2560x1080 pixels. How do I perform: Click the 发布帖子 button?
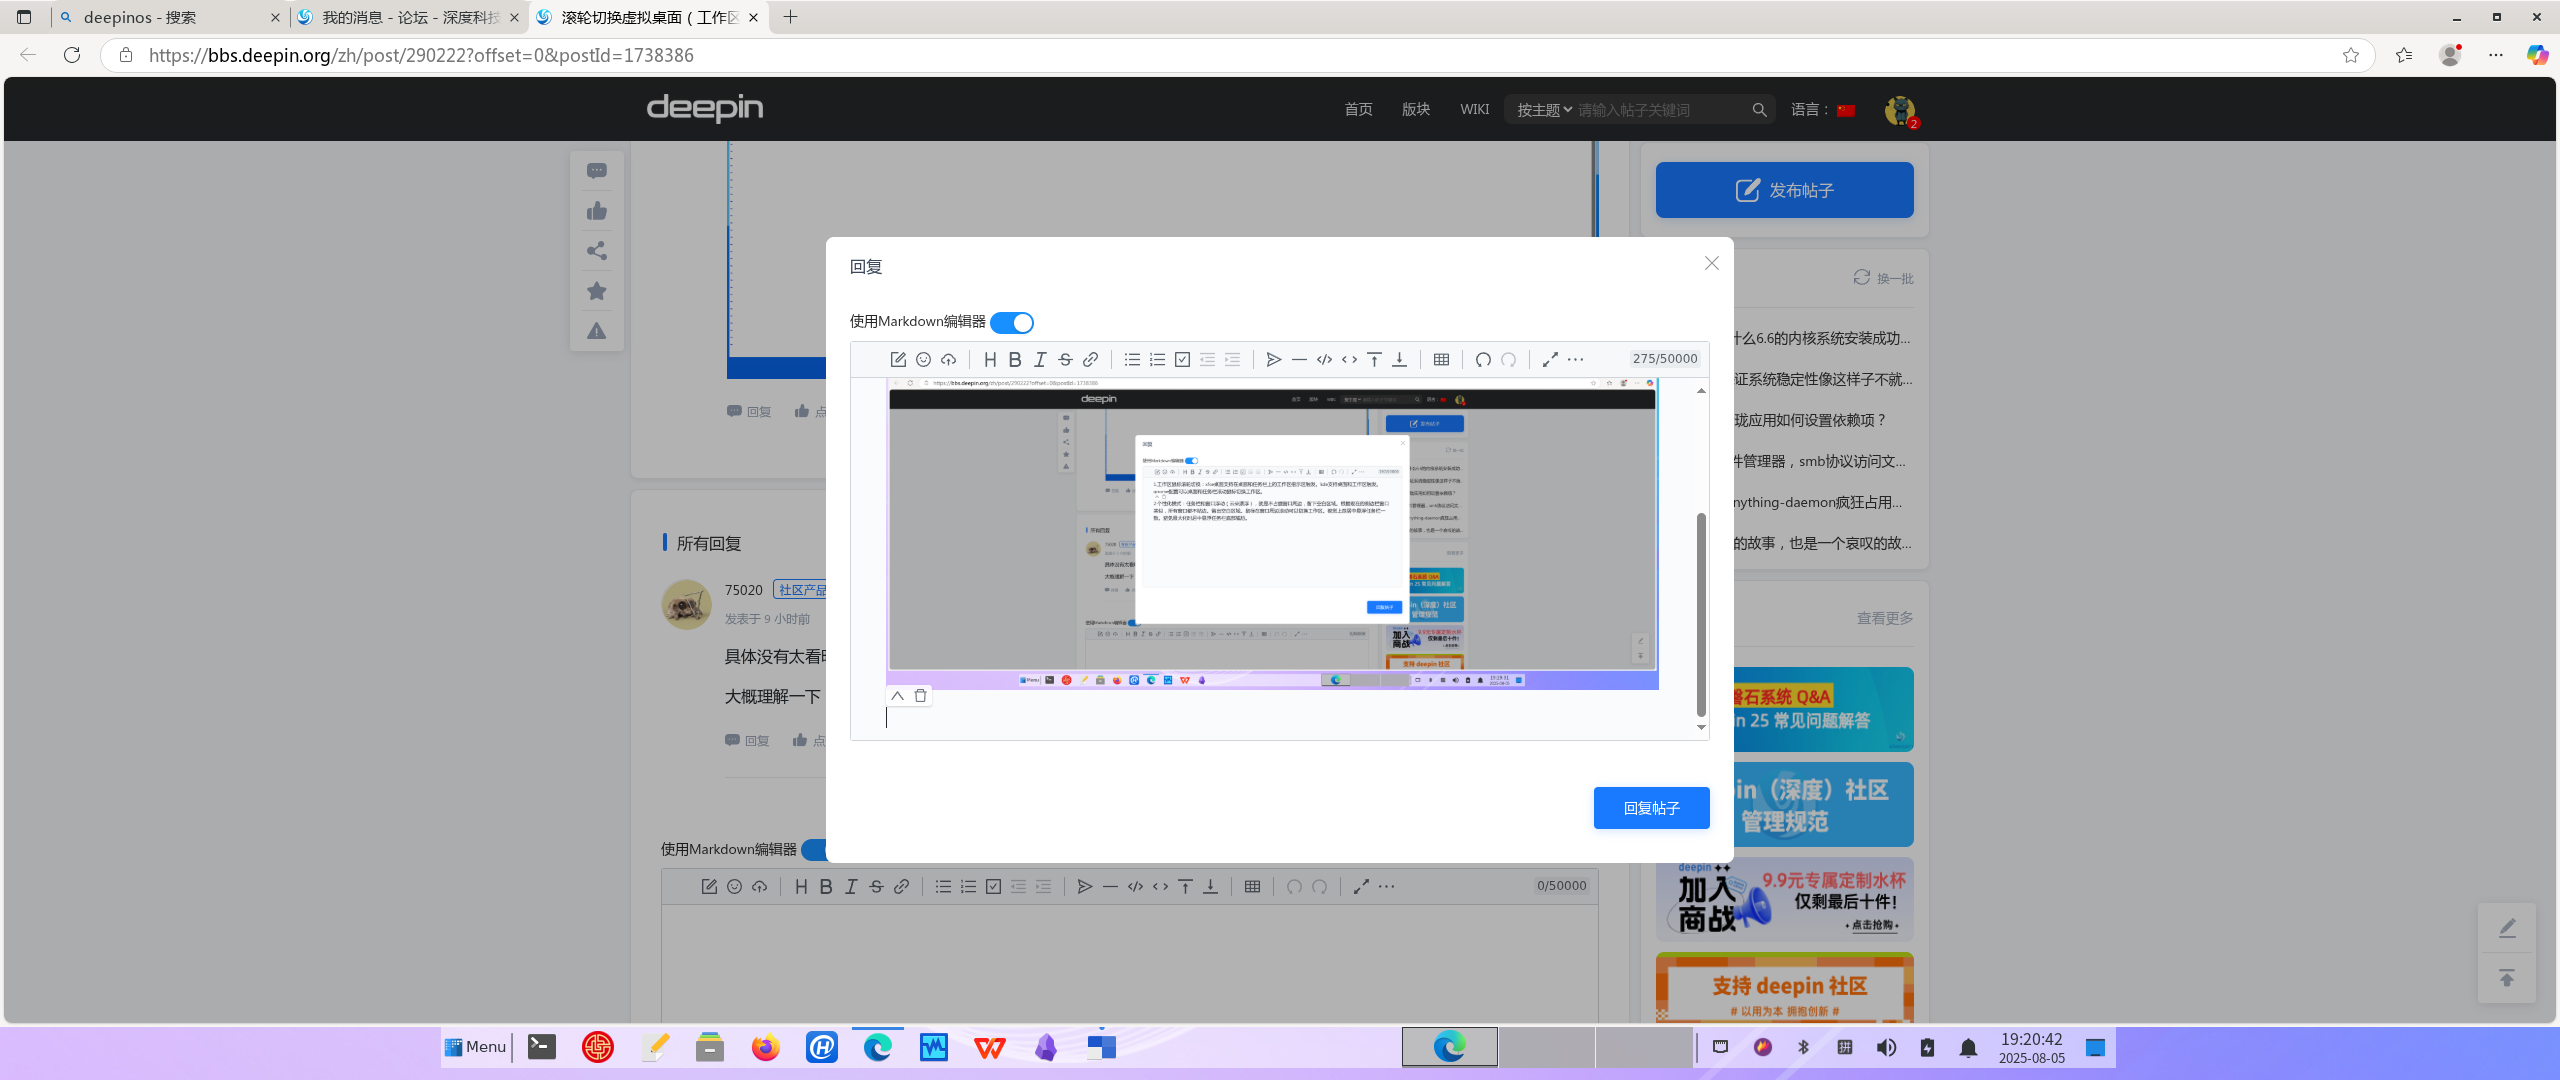point(1784,190)
